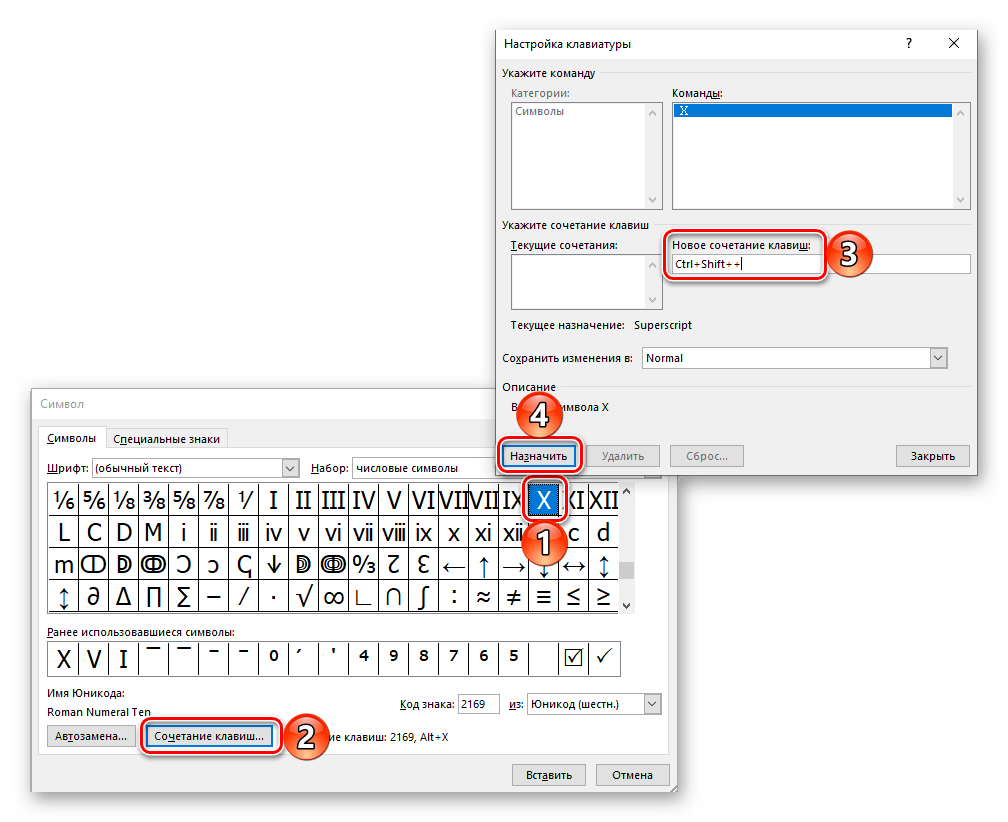Pick digit 9 in recent symbols
This screenshot has height=822, width=1008.
pyautogui.click(x=393, y=657)
